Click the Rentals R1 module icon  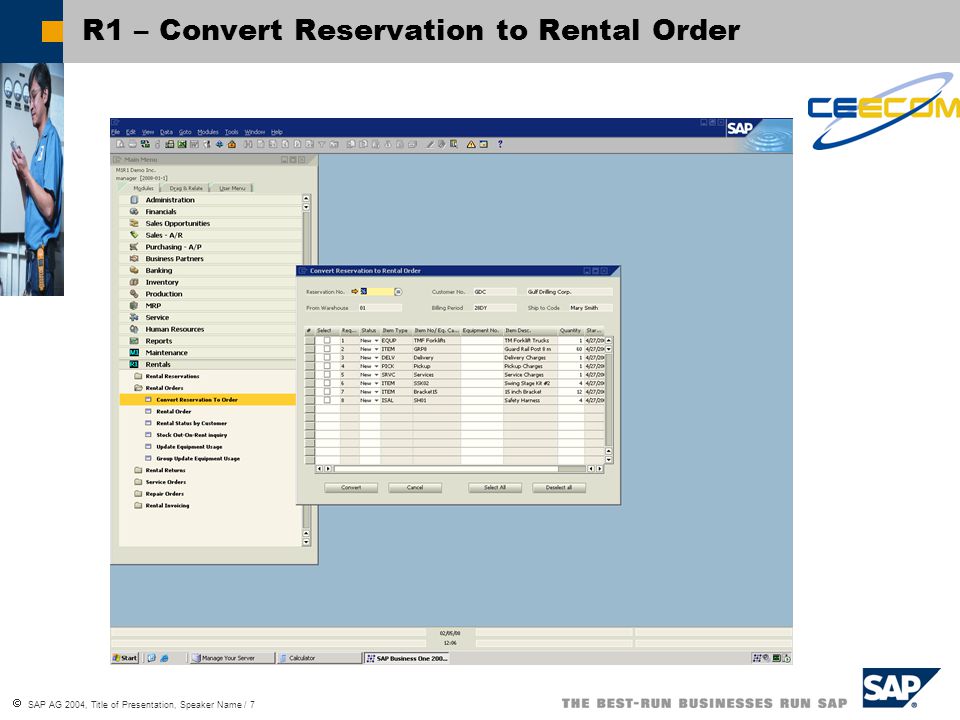[x=134, y=364]
